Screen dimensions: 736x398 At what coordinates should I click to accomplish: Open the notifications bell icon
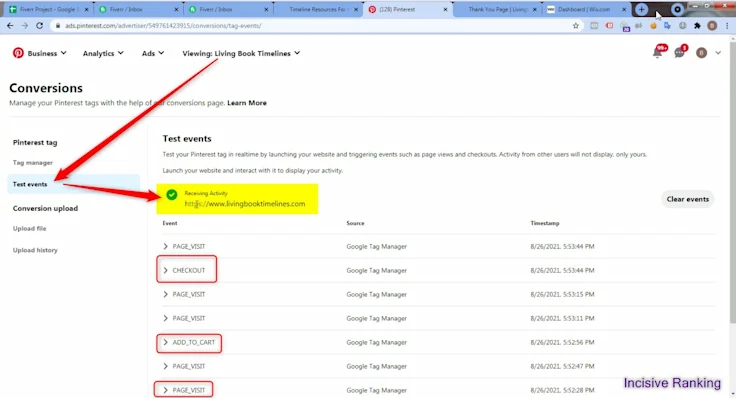coord(658,53)
